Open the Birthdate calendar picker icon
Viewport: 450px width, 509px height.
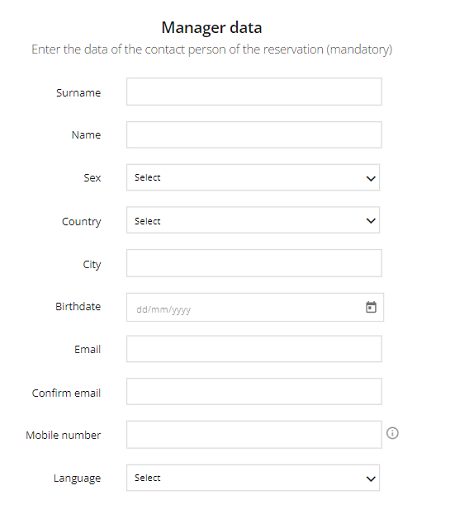[371, 307]
